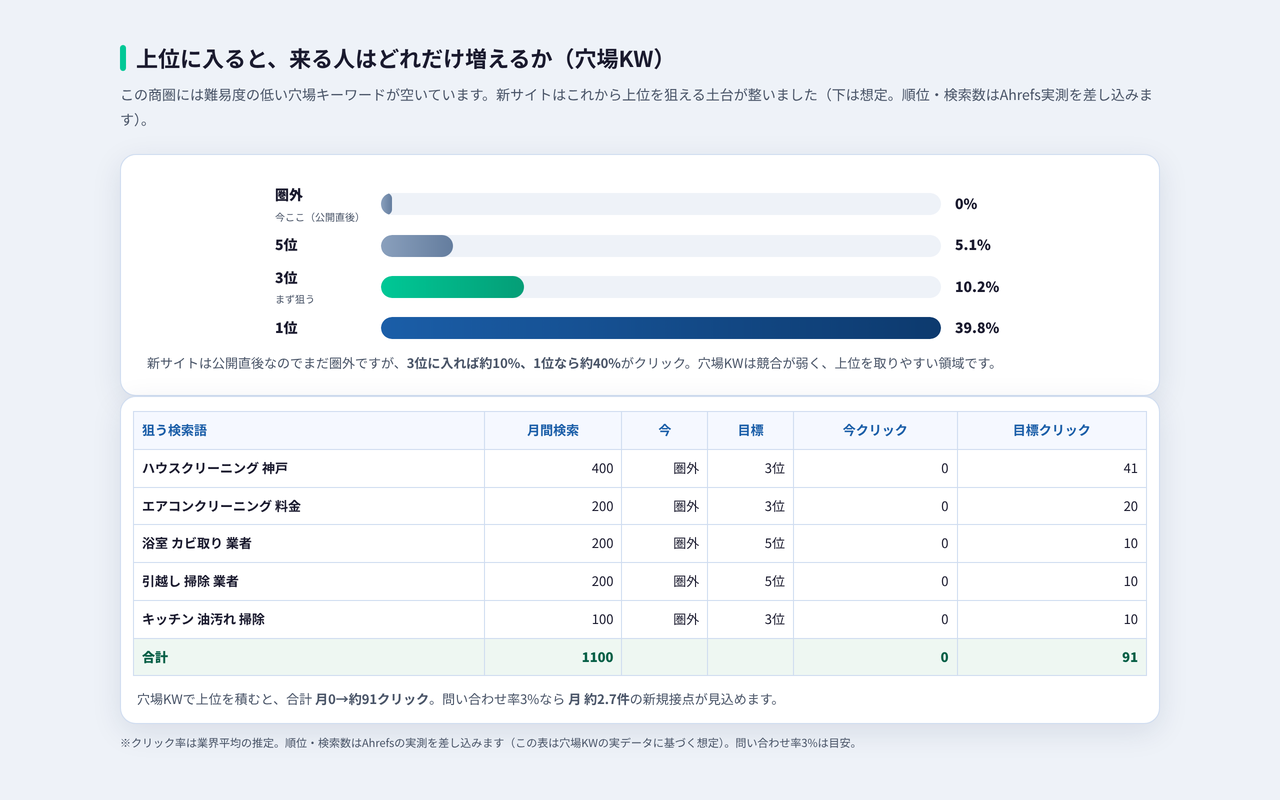Select the キッチン 油汚れ 掃除 keyword cell

(309, 620)
